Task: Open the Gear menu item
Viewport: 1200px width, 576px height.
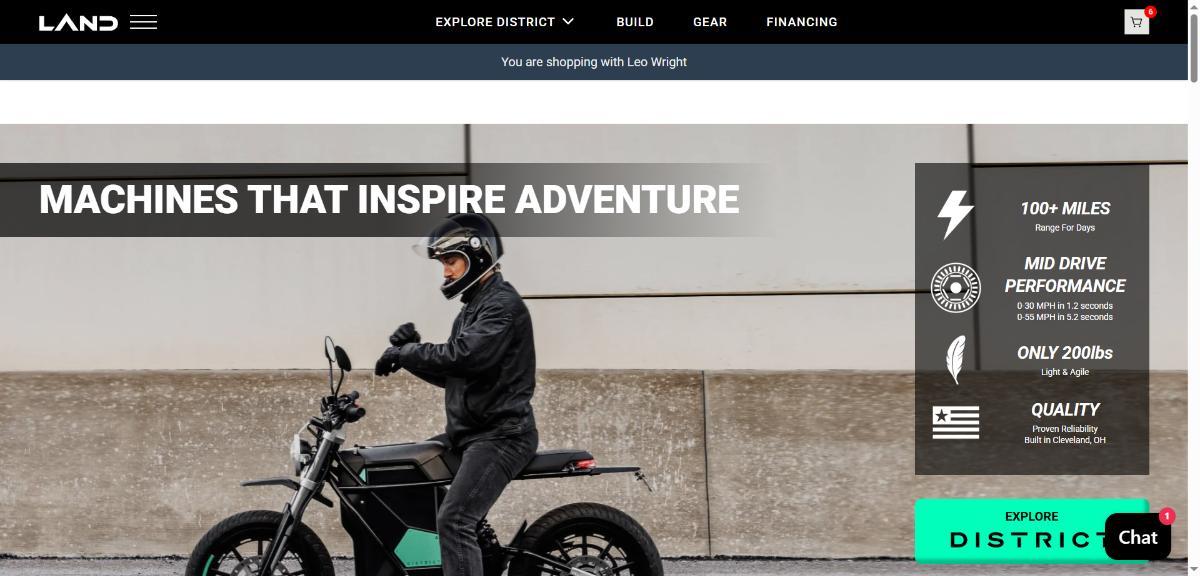Action: [x=710, y=22]
